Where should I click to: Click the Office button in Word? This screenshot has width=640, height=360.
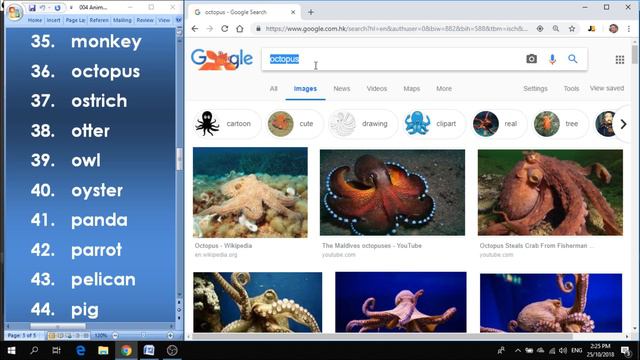pos(15,12)
